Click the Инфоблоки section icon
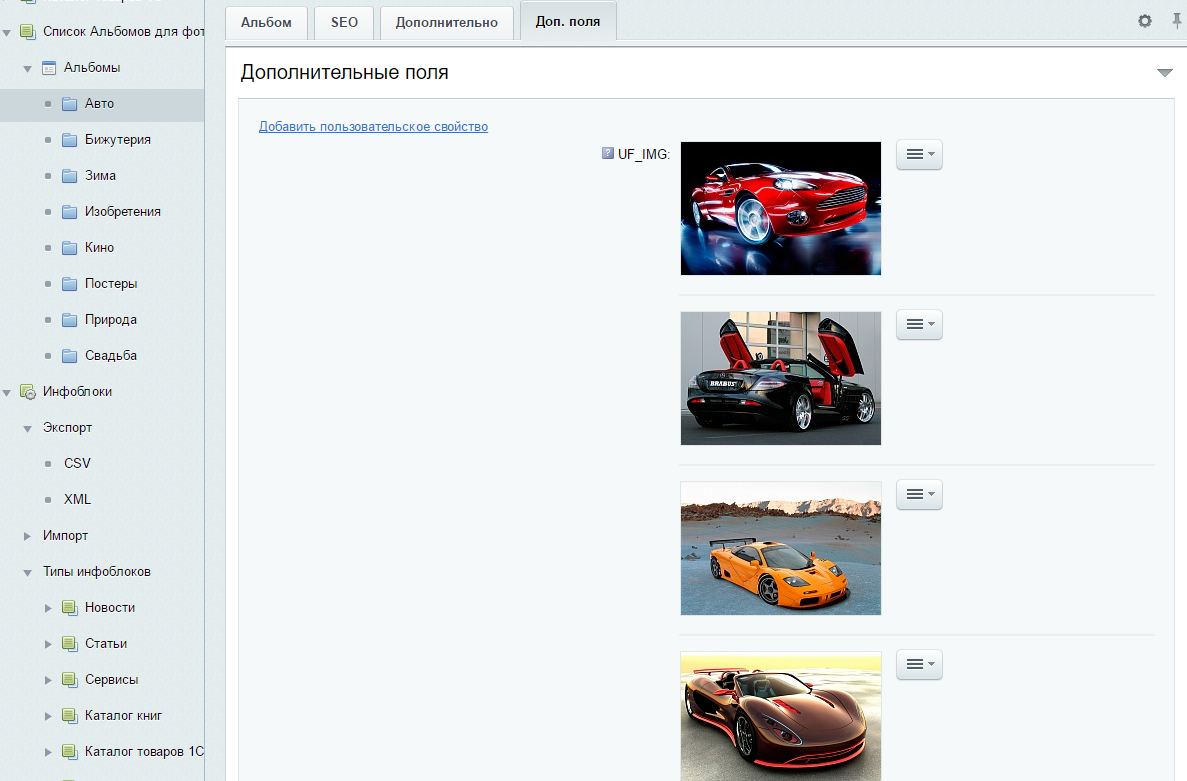 (28, 392)
